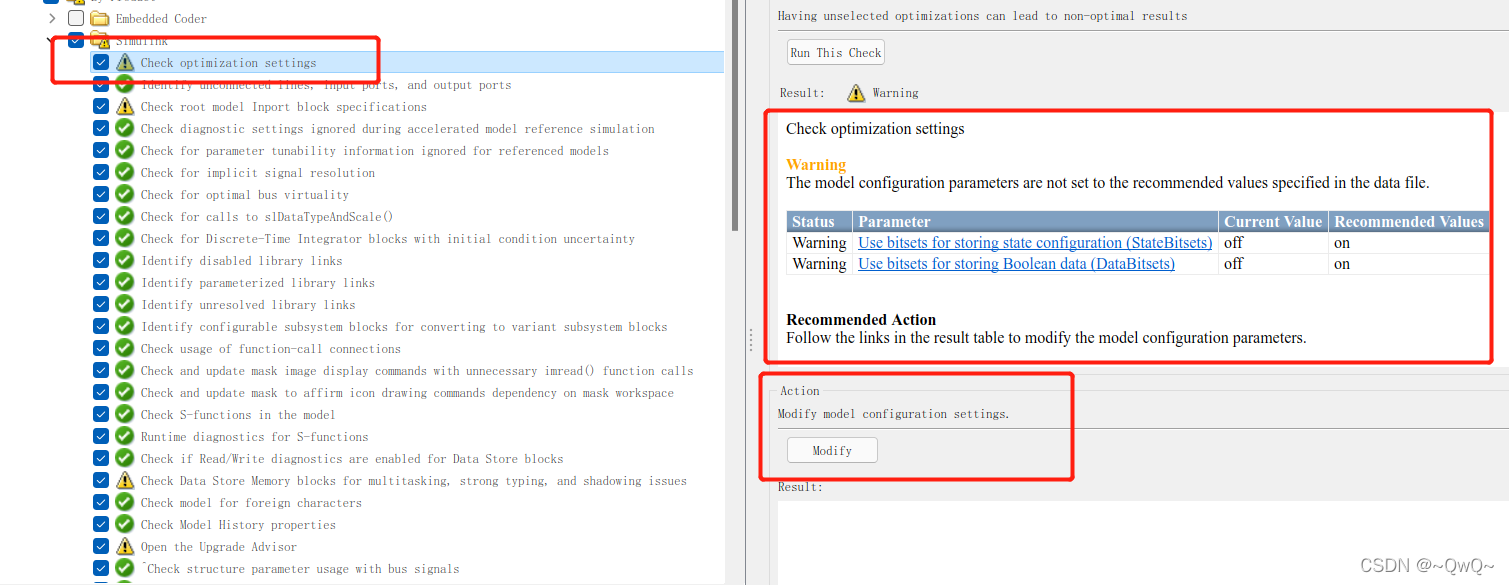Click pass icon of Identify unresolved library links

click(124, 304)
